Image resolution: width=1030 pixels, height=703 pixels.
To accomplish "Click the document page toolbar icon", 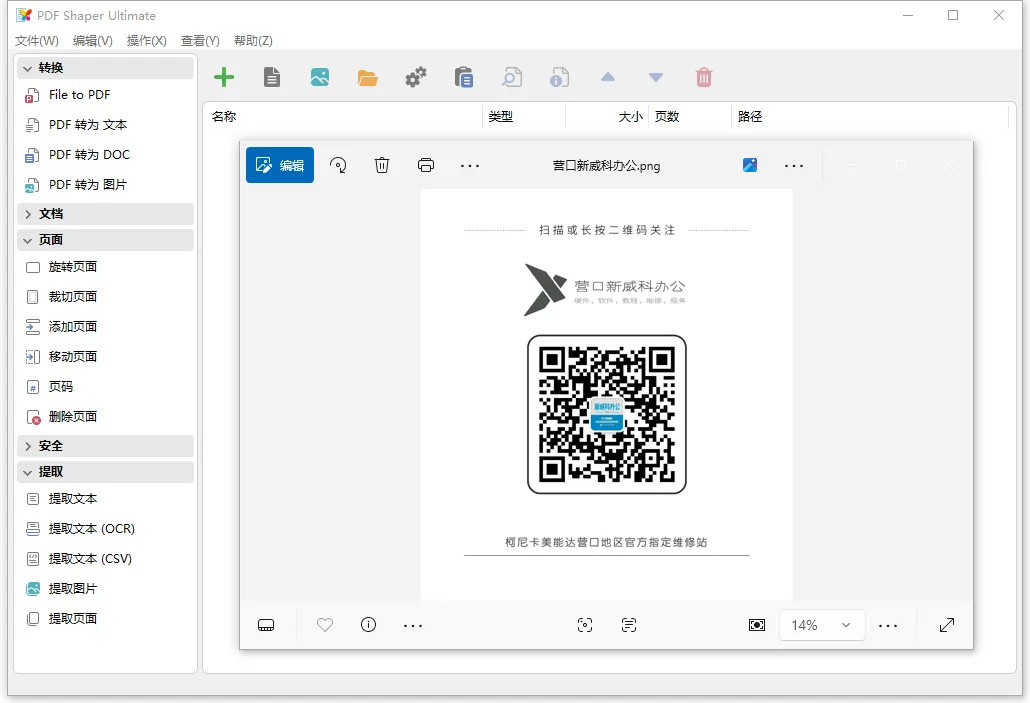I will [x=272, y=78].
